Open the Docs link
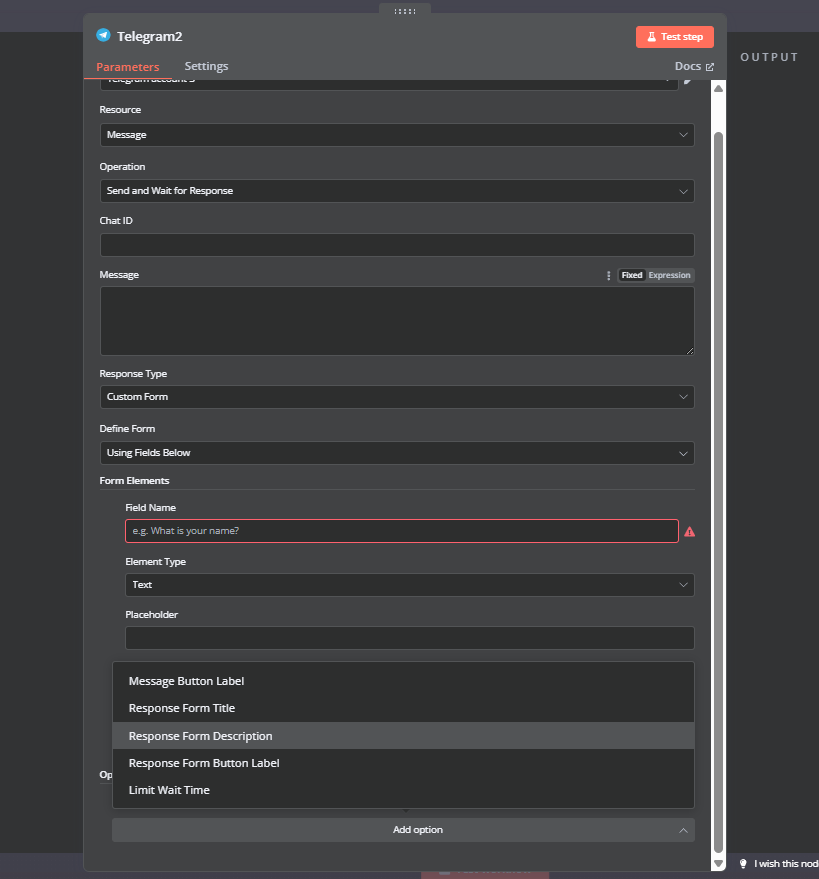 694,66
